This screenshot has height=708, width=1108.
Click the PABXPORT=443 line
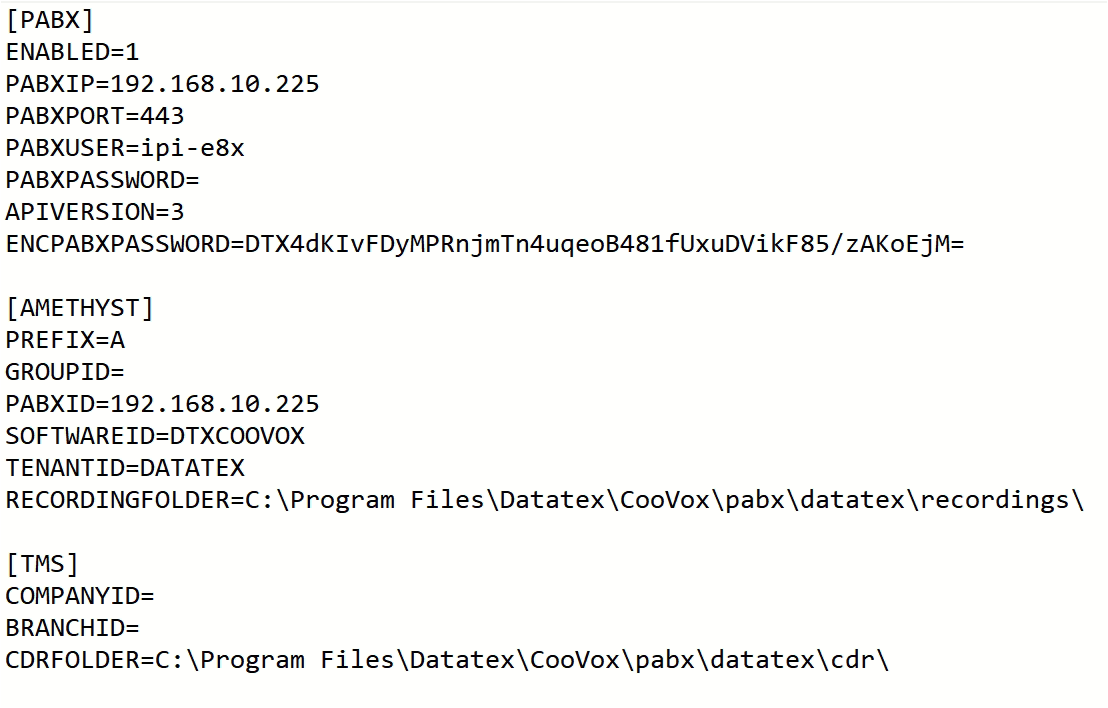95,116
